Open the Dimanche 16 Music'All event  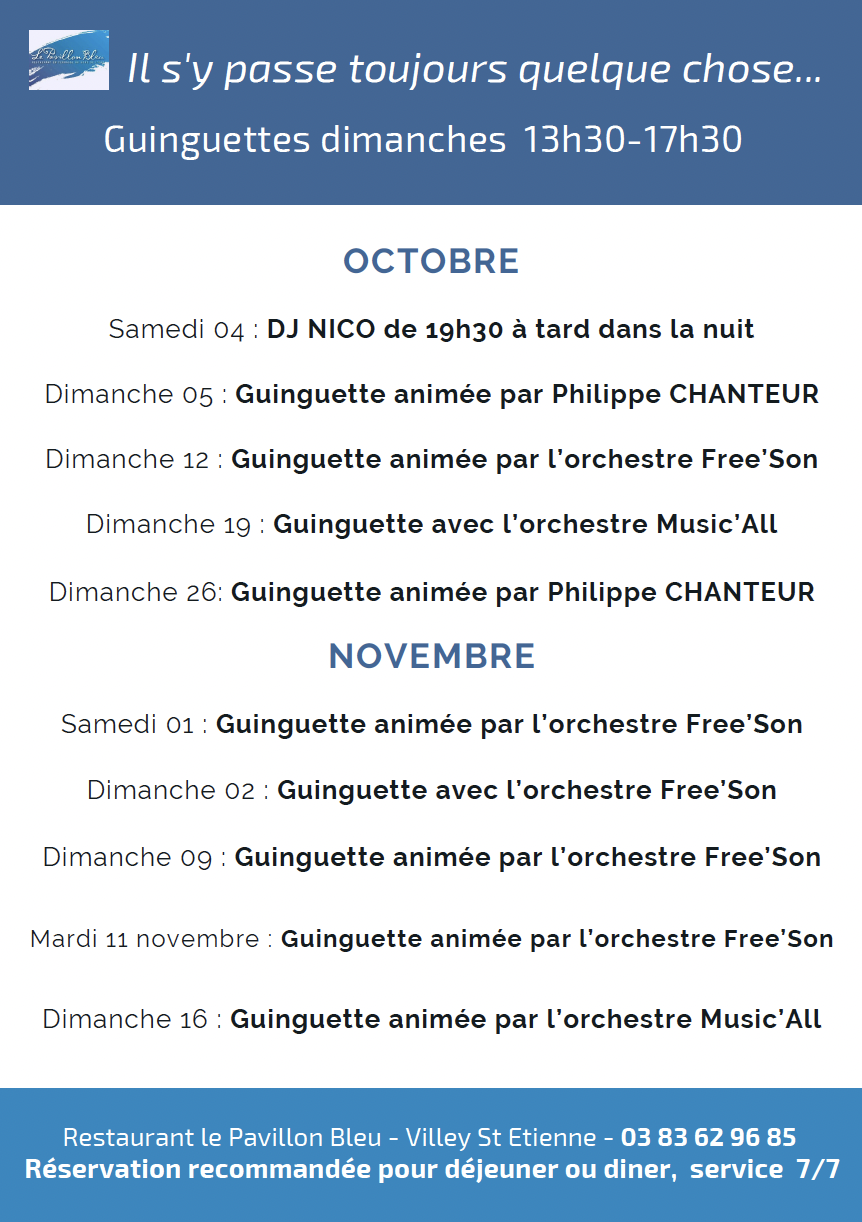(431, 1019)
